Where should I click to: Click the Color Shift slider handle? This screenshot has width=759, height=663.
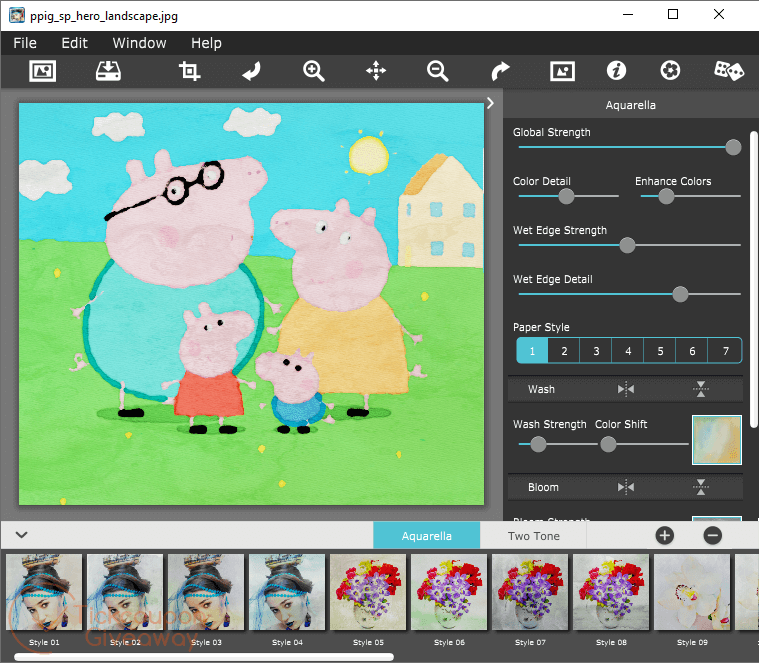[x=608, y=444]
